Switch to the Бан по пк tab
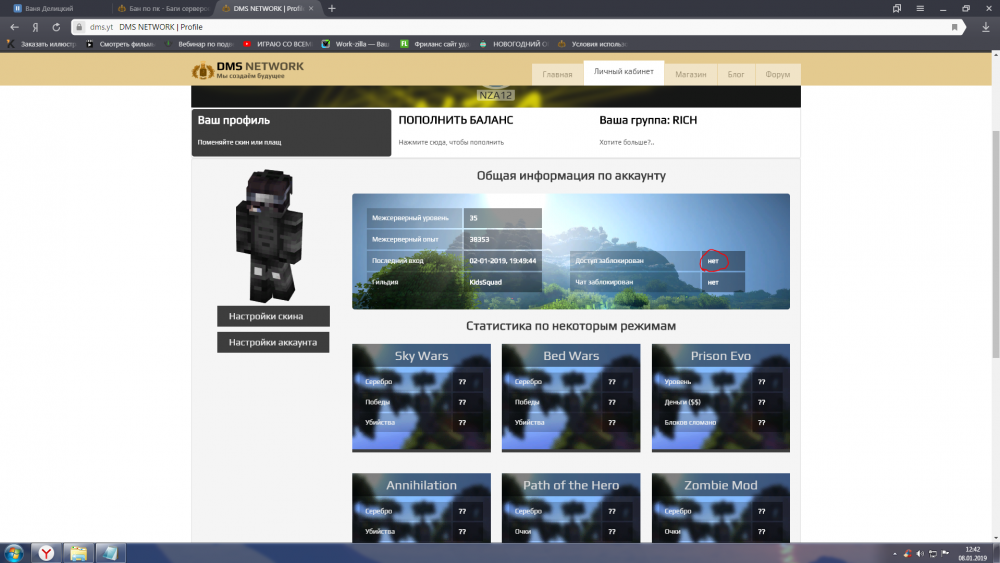1000x563 pixels. [163, 8]
